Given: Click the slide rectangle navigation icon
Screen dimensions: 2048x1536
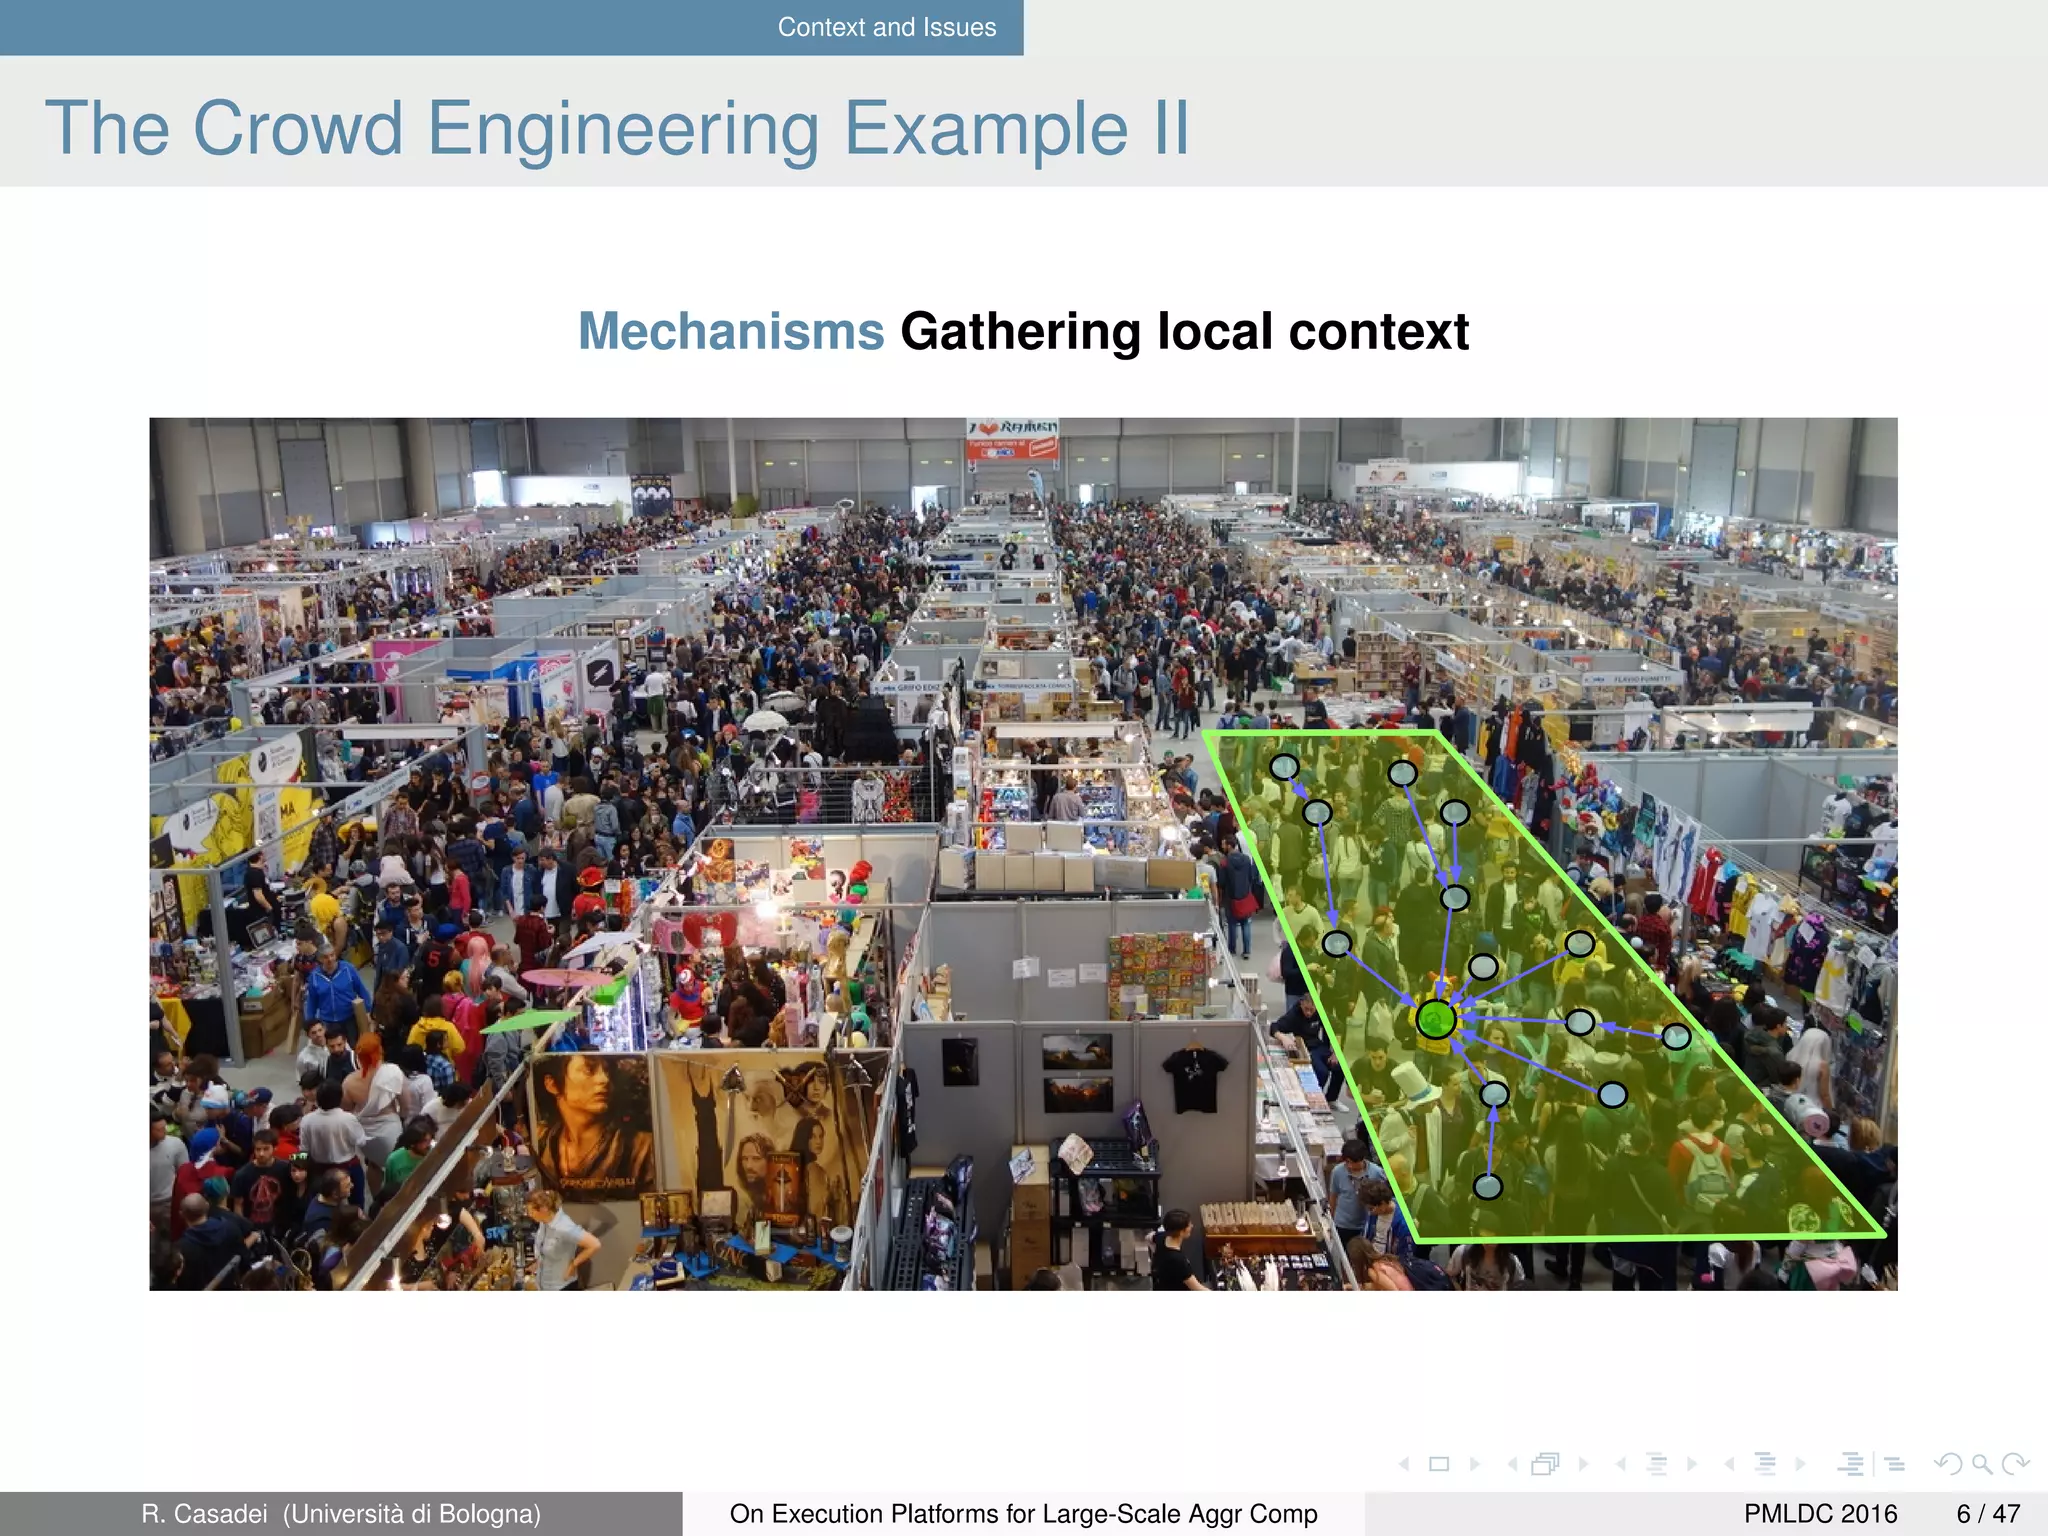Looking at the screenshot, I should [x=1439, y=1464].
